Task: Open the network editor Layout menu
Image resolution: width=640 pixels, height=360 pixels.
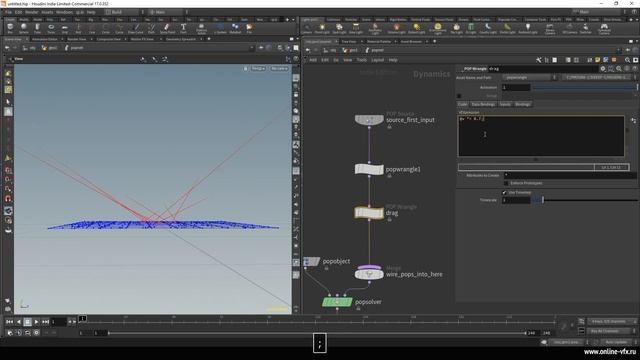Action: pos(378,60)
